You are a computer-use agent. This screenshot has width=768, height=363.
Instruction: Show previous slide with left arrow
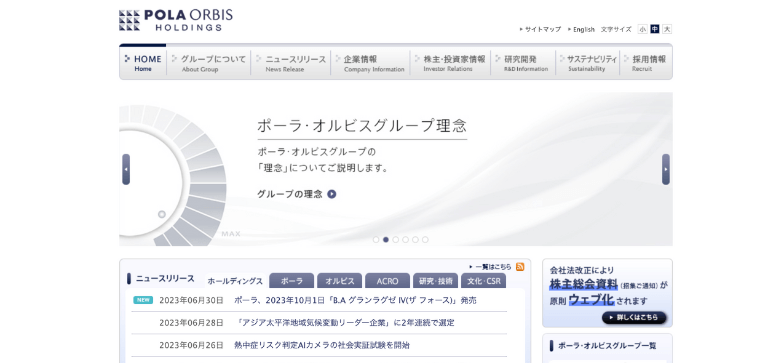(x=126, y=169)
